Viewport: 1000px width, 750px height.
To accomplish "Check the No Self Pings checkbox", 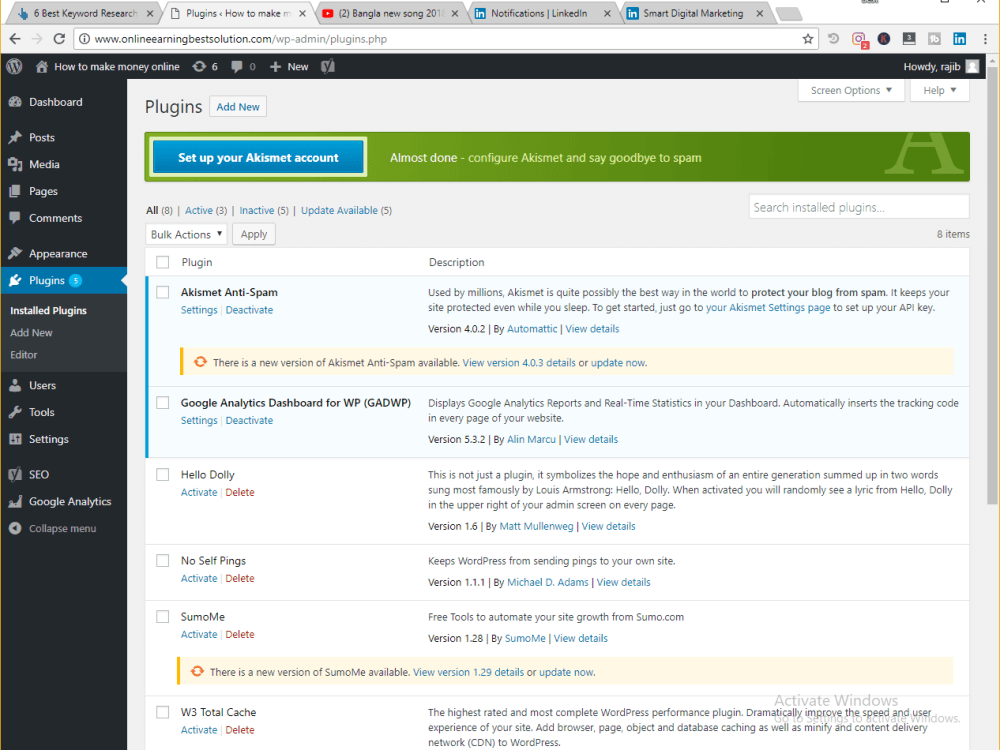I will 163,561.
